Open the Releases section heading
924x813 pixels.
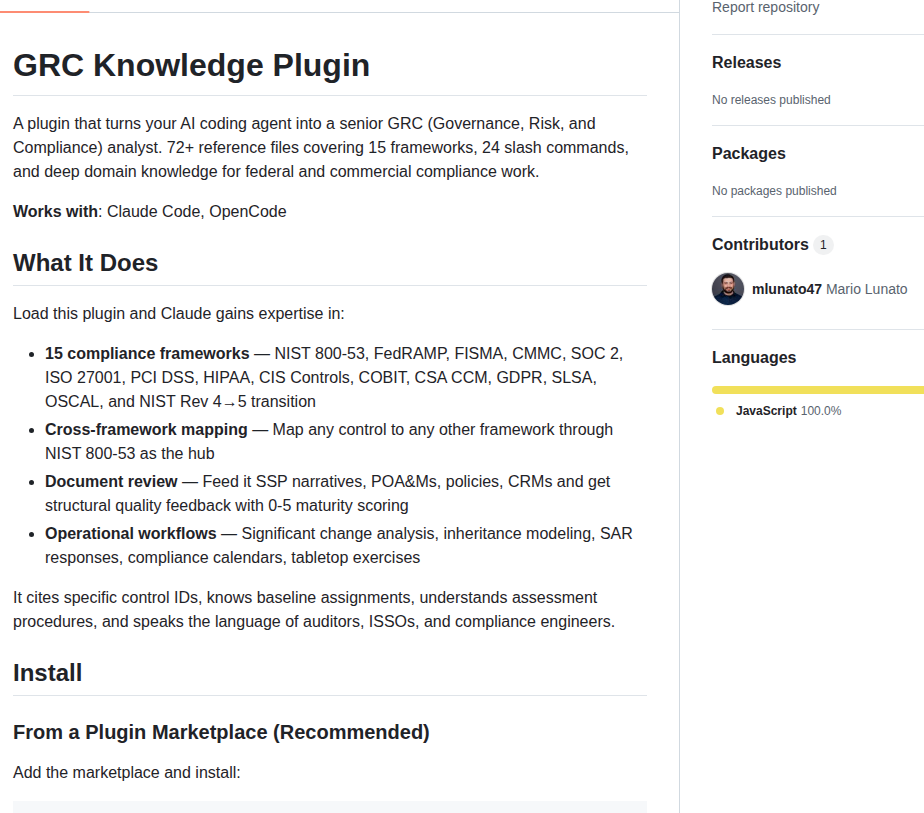point(746,62)
